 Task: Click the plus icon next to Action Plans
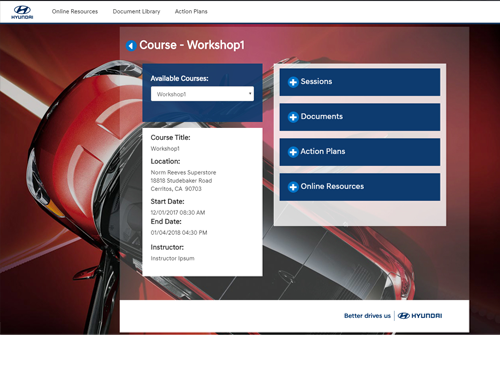[x=293, y=152]
